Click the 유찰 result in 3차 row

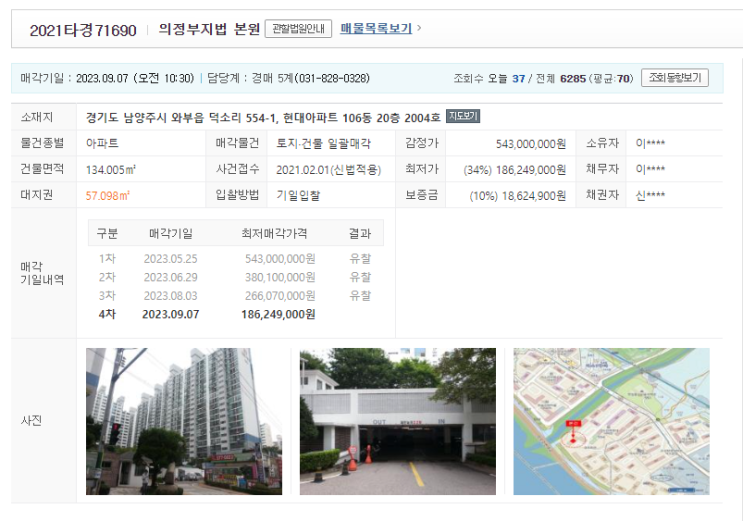[360, 296]
